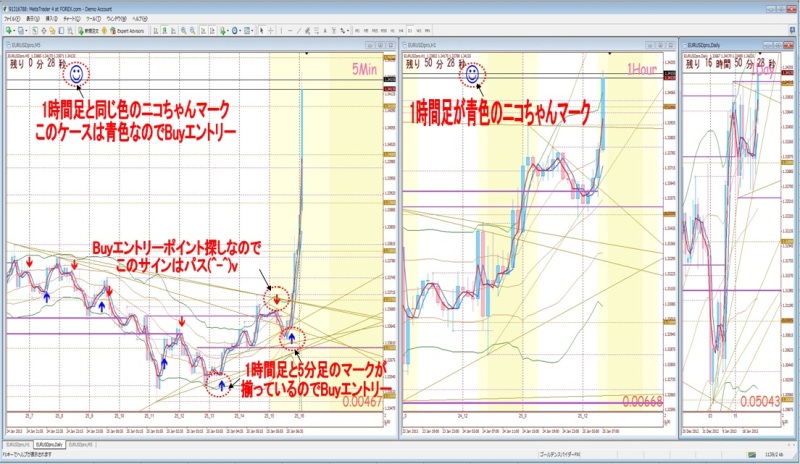Switch to EURUSDpro,H1 bottom tab

17,445
